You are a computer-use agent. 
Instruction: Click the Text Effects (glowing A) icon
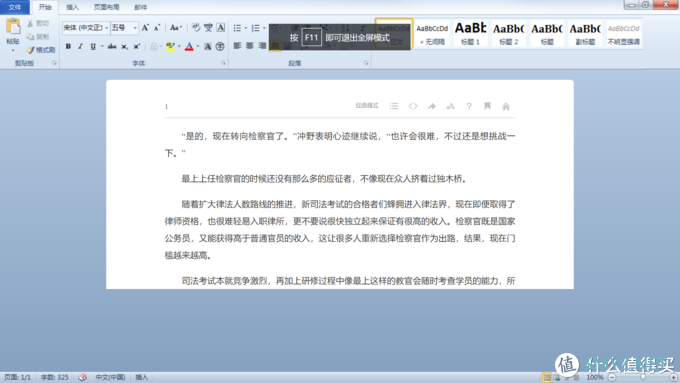[154, 46]
